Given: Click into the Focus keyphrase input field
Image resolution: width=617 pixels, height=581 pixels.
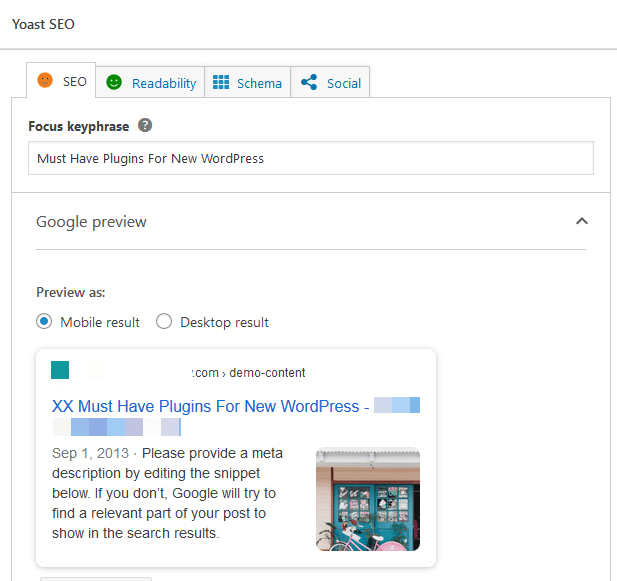Looking at the screenshot, I should (x=311, y=158).
